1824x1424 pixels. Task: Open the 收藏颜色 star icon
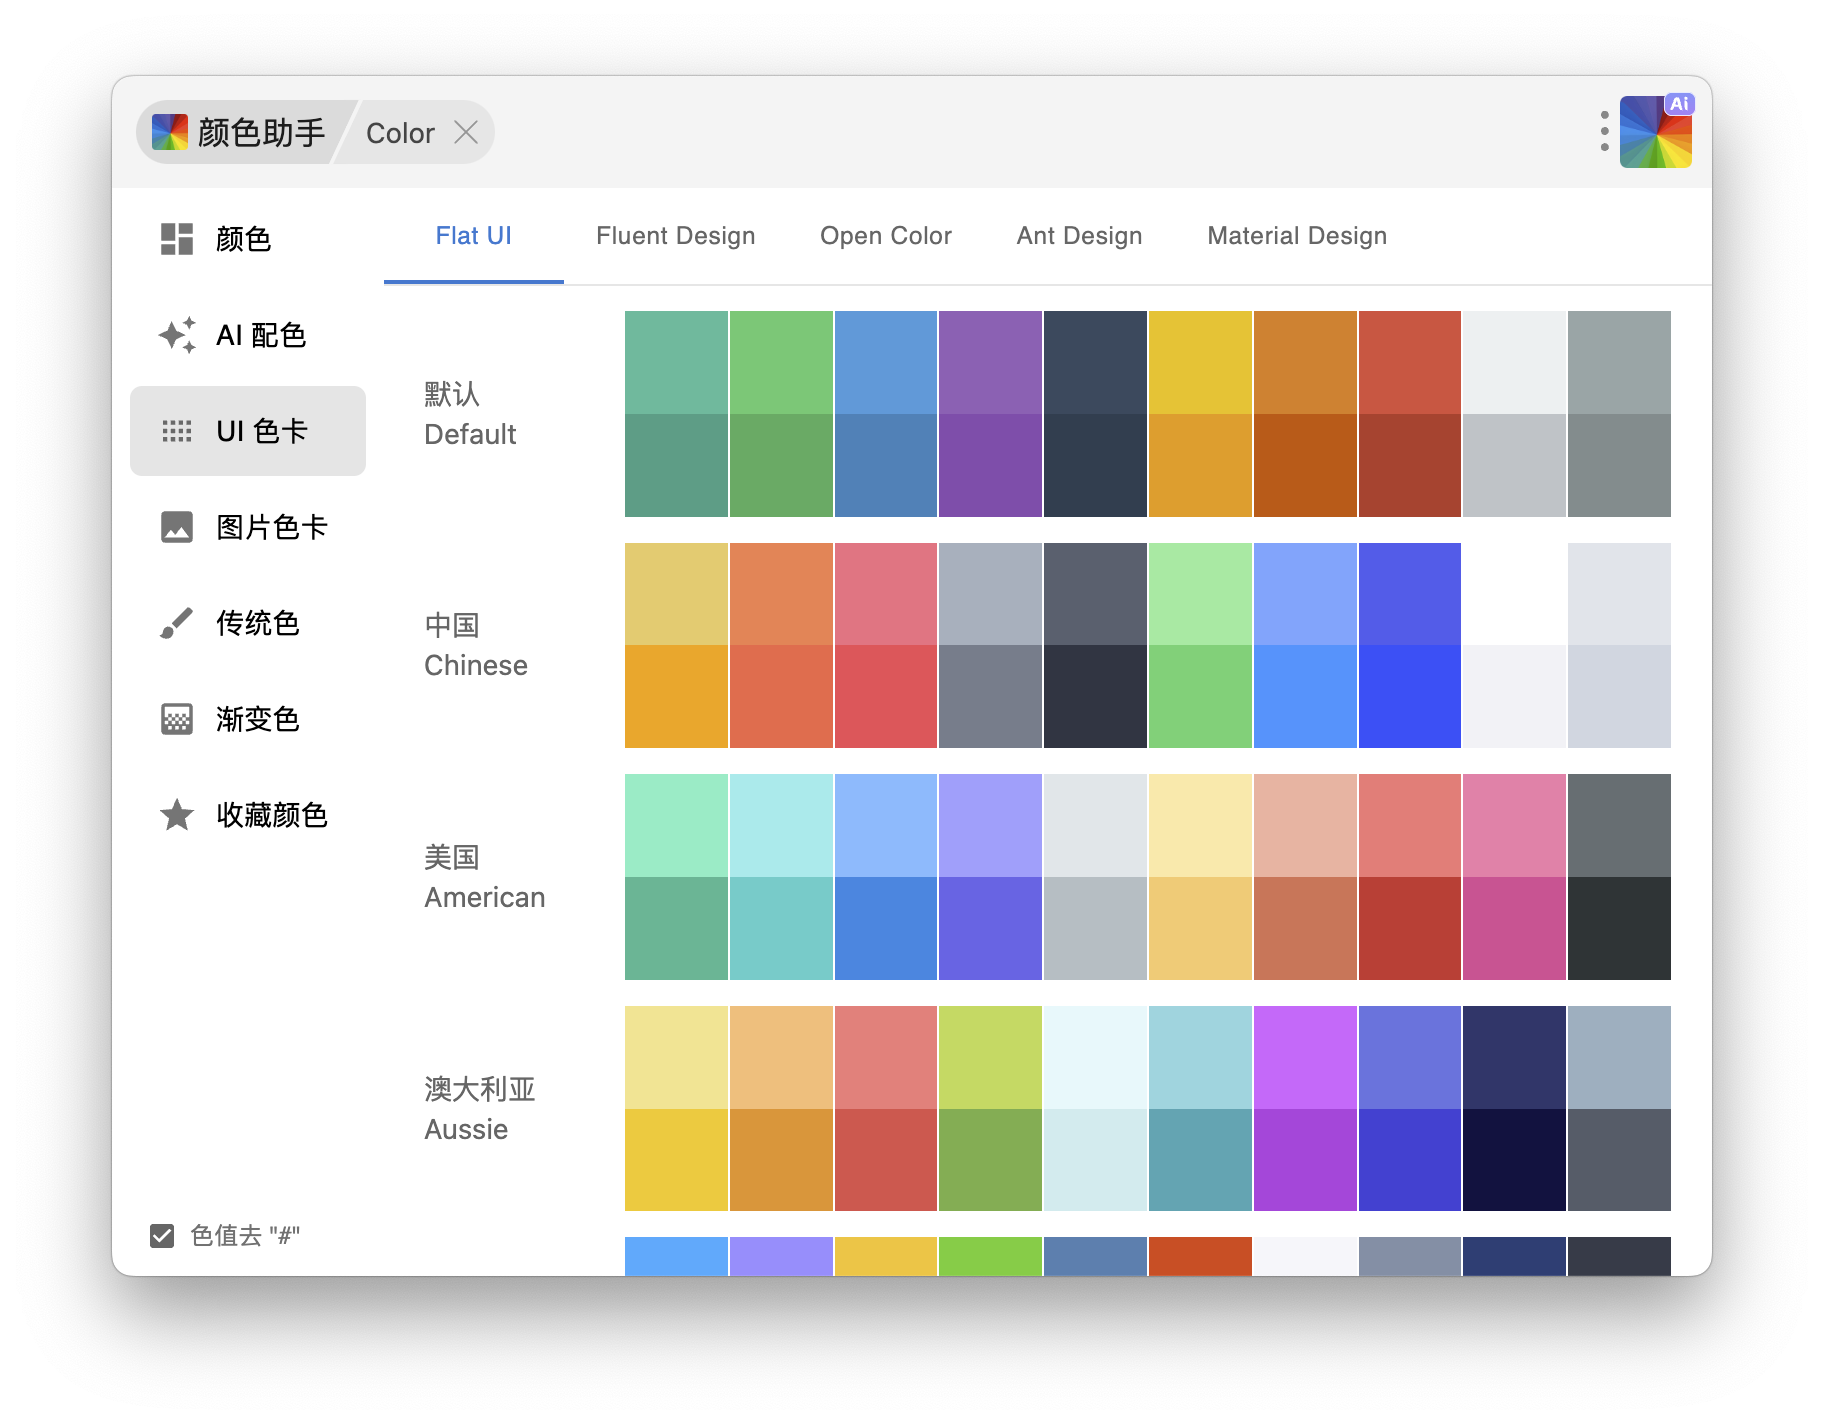[177, 815]
